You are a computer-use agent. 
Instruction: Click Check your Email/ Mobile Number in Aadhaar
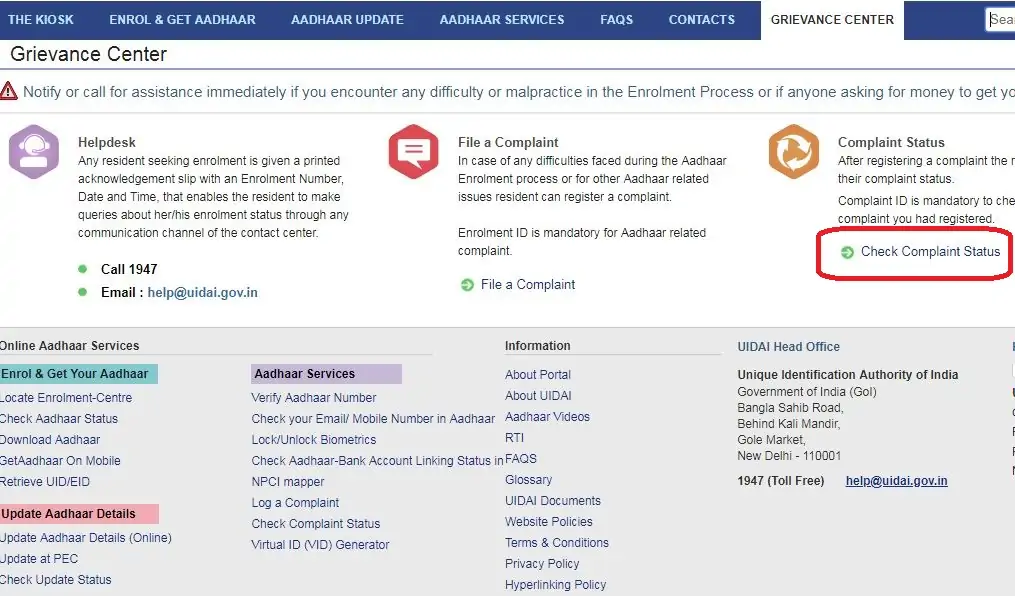pyautogui.click(x=373, y=419)
